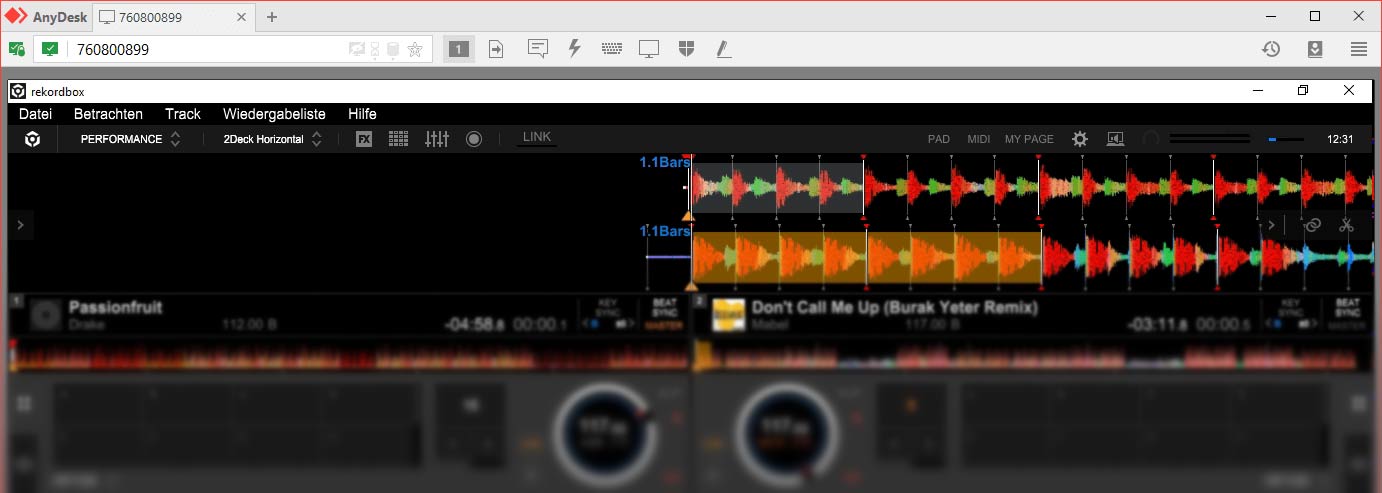Open the FX panel
This screenshot has width=1382, height=493.
click(x=364, y=139)
